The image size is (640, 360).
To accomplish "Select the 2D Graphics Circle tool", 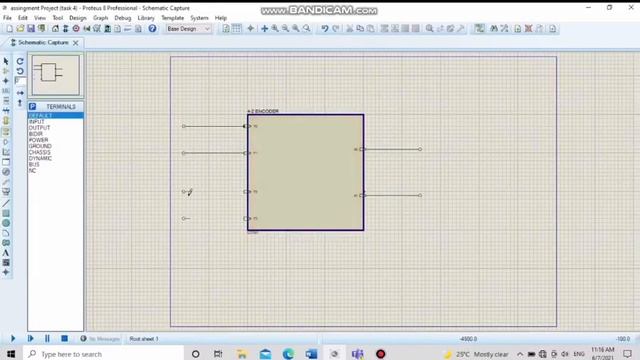I will 6,223.
